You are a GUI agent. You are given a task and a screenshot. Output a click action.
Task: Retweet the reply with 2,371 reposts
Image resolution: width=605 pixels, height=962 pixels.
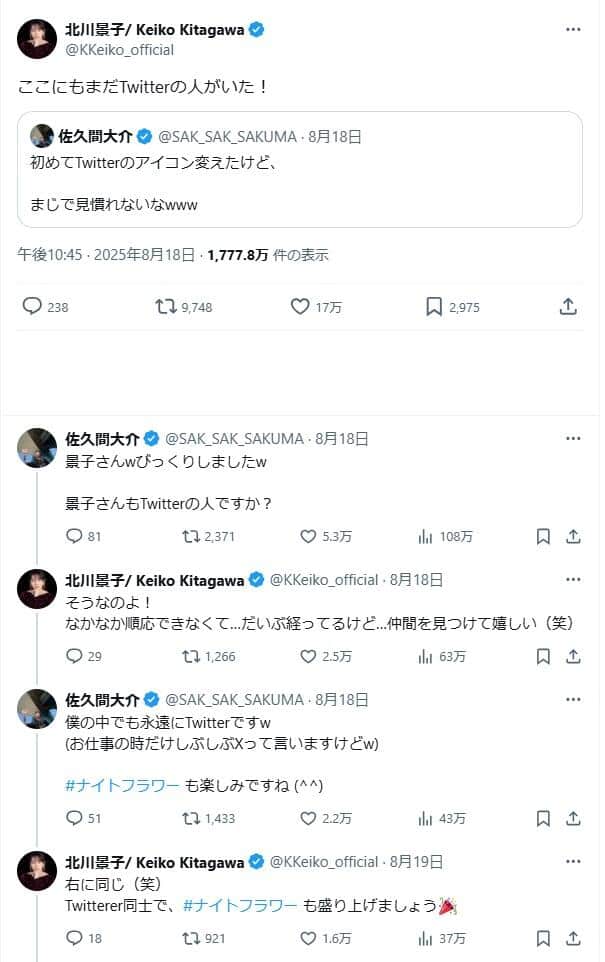(191, 536)
